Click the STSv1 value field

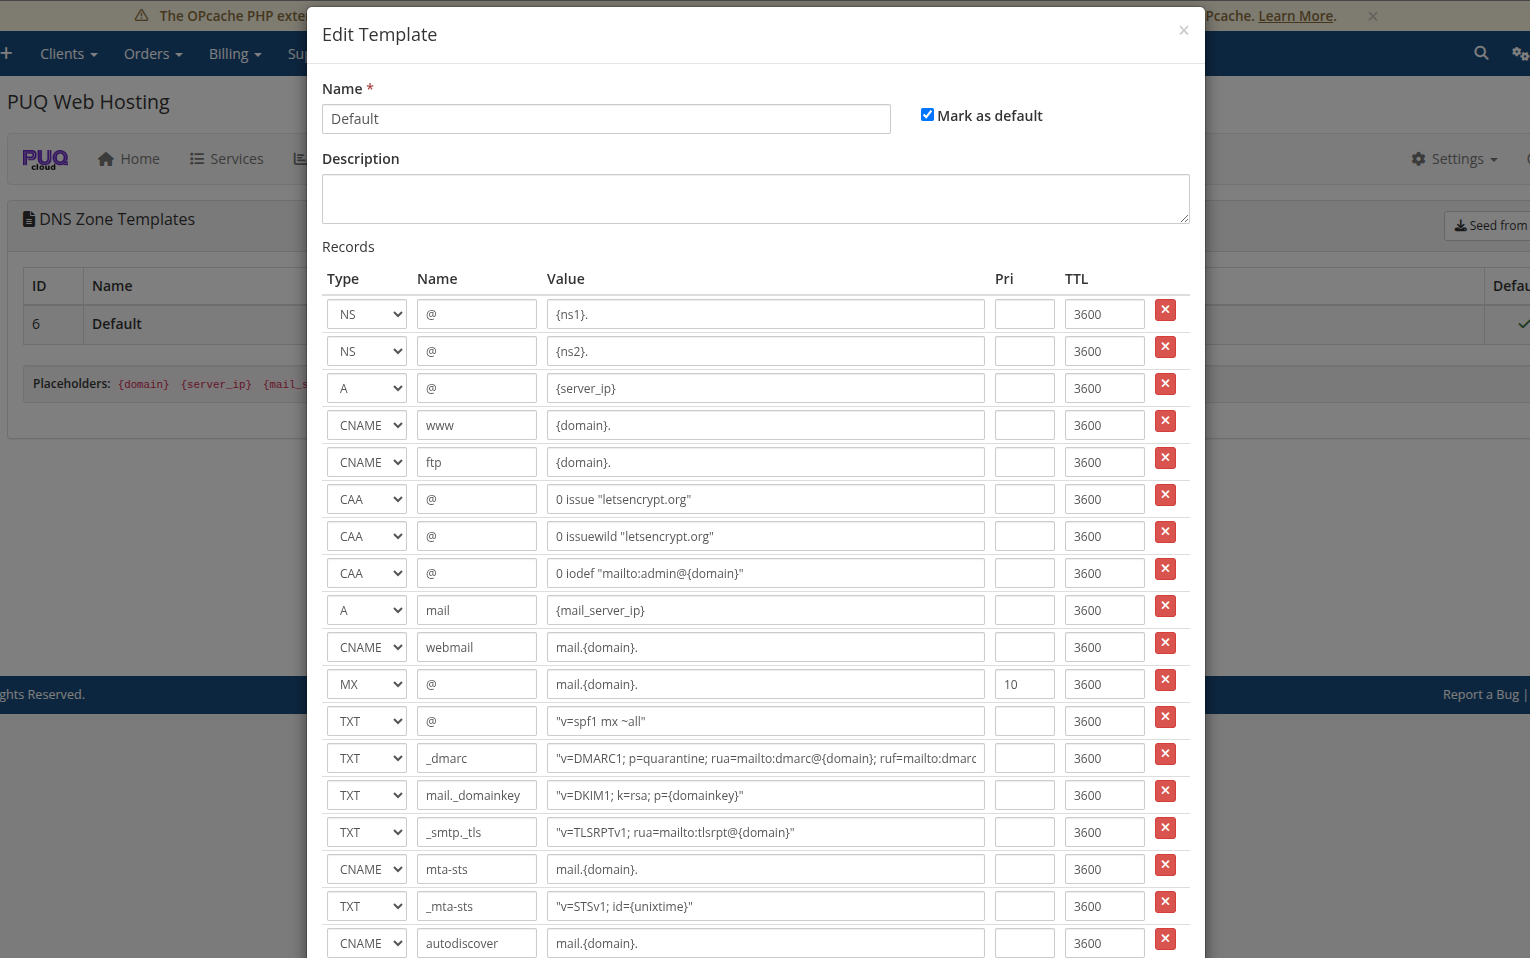(766, 906)
